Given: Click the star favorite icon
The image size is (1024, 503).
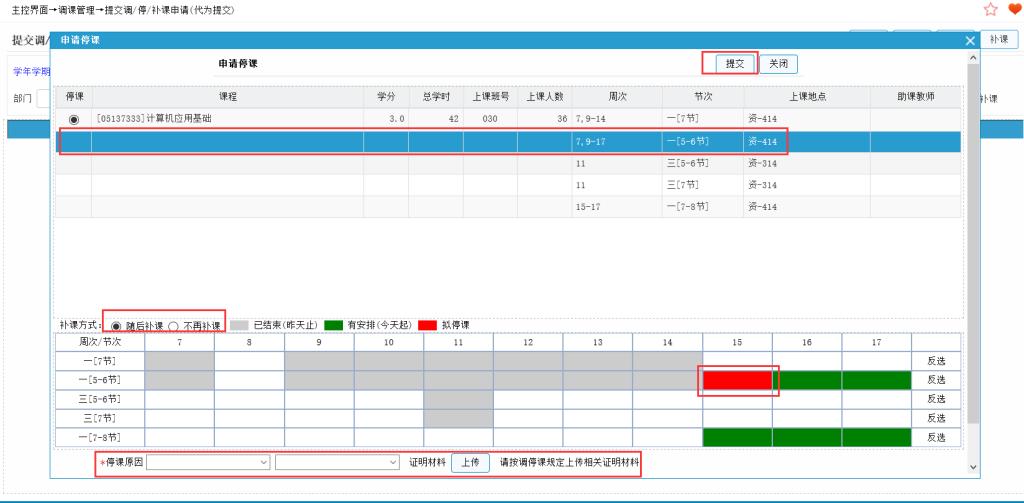Looking at the screenshot, I should 990,9.
